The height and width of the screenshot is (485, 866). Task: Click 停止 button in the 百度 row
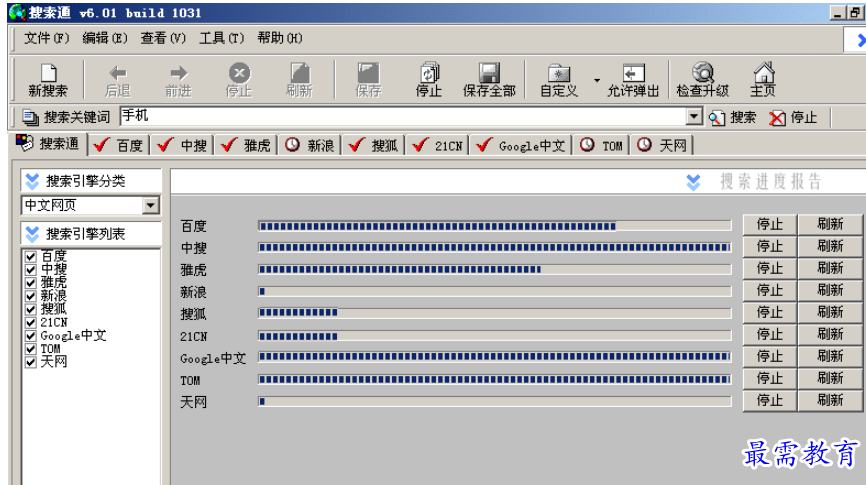770,224
